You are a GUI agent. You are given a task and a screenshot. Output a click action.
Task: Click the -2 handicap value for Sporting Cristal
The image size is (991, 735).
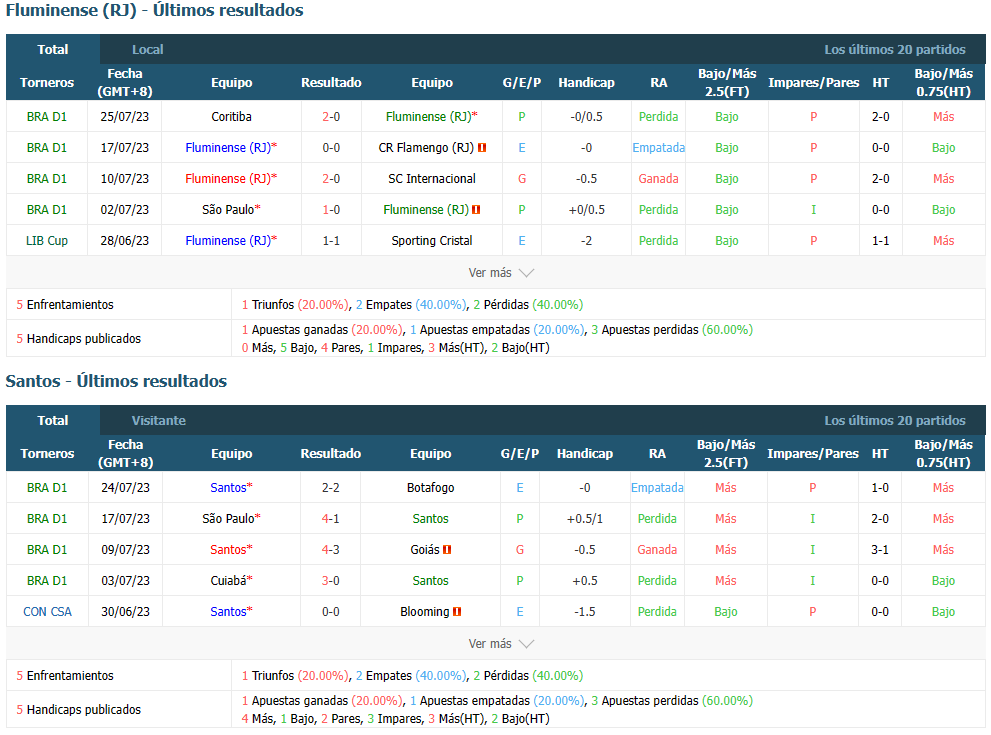(x=587, y=240)
